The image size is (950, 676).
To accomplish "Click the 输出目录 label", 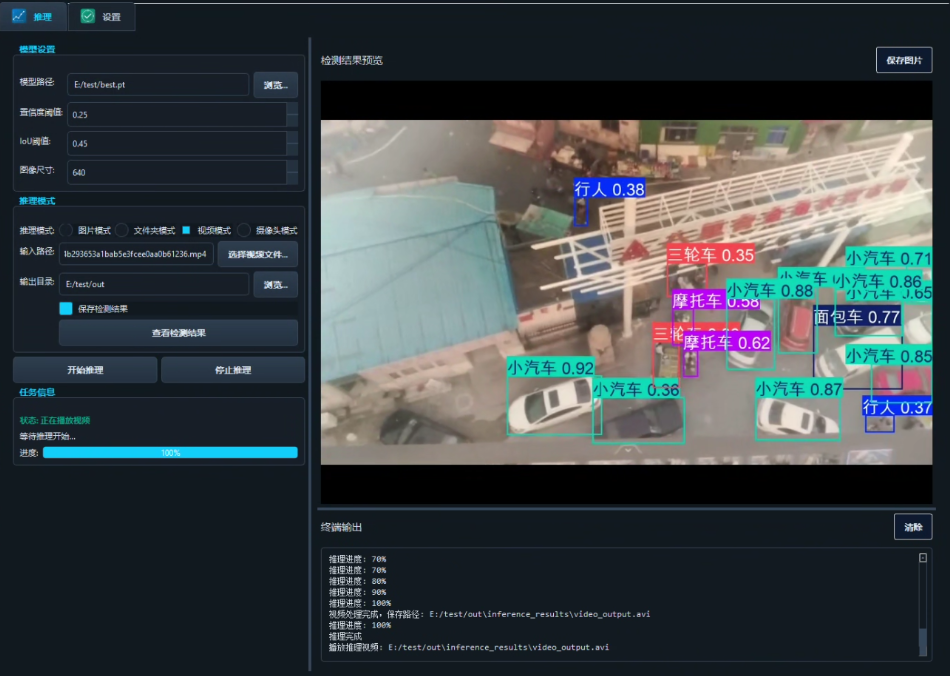I will [x=36, y=281].
